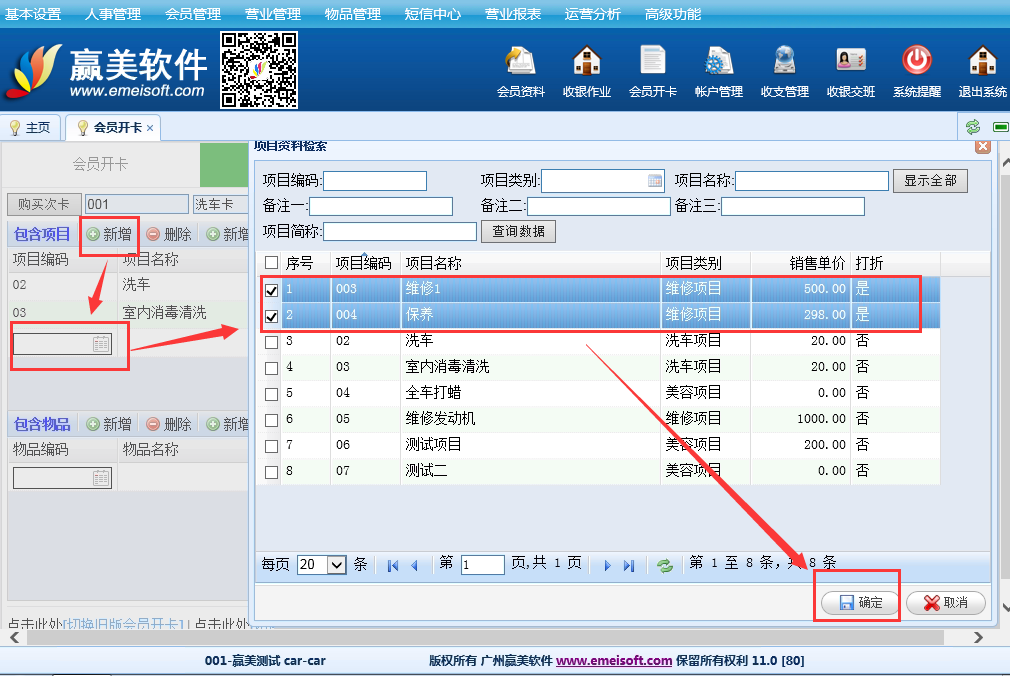Click the 项目名称 search input field
The height and width of the screenshot is (676, 1010).
point(811,181)
